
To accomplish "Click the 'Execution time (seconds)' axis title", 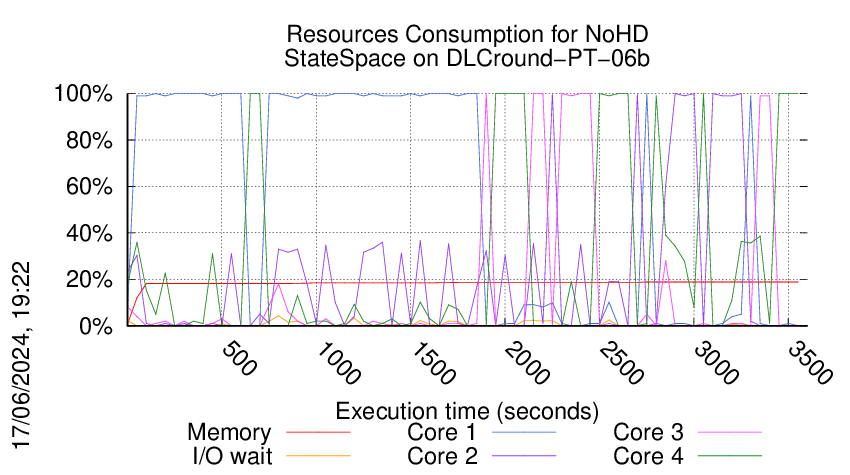I will [467, 411].
